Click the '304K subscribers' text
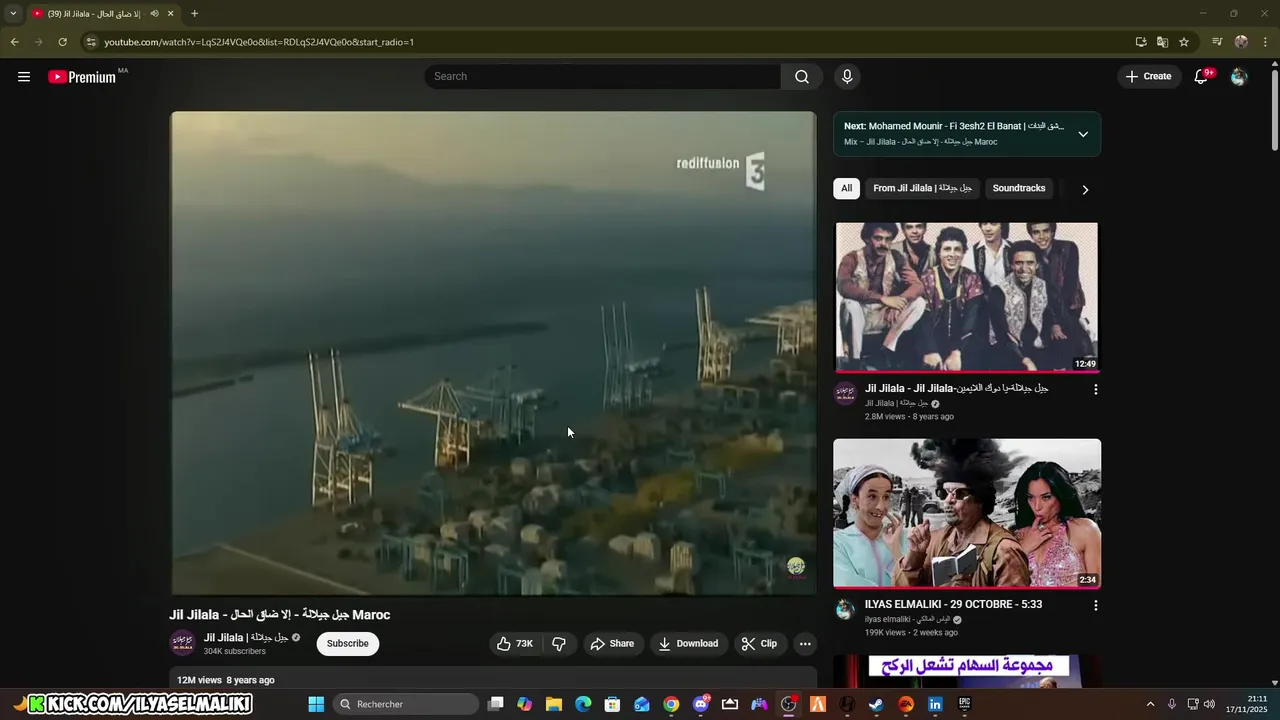This screenshot has height=720, width=1280. point(235,652)
